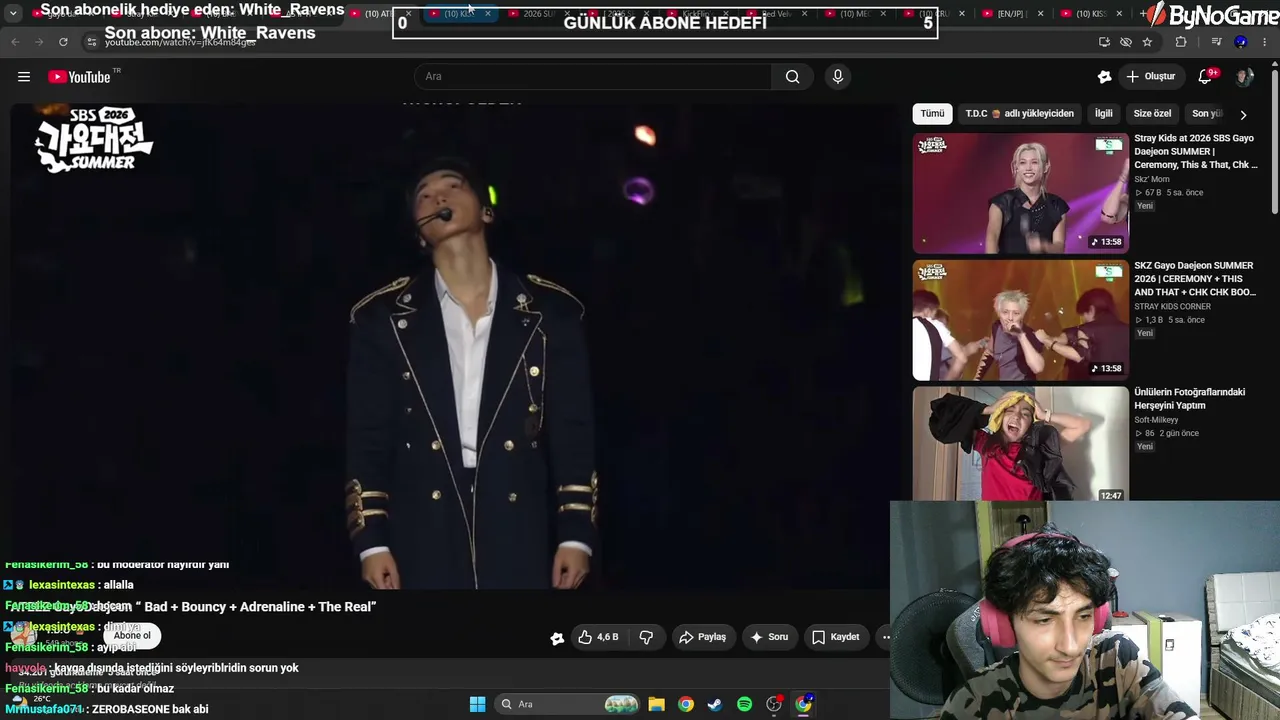Open the Windows Start menu
Viewport: 1280px width, 720px height.
478,704
